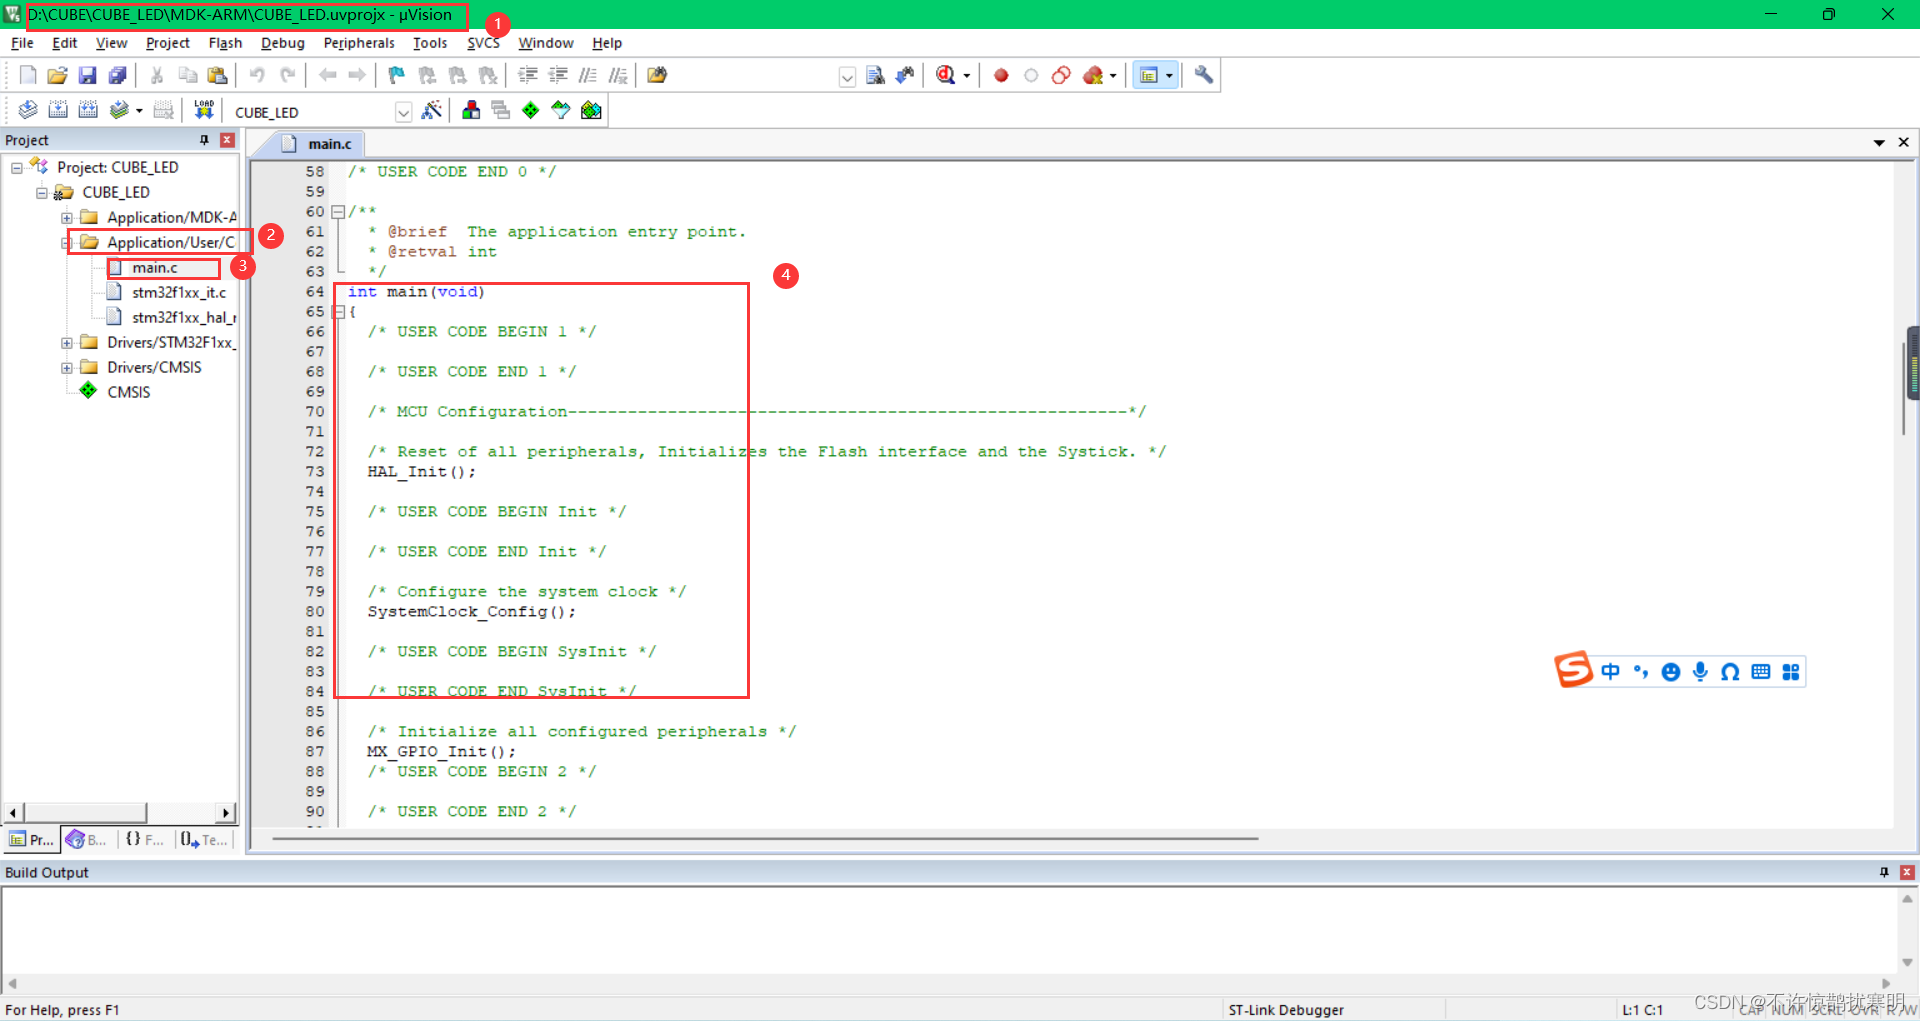Open the target selection CUBE_LED dropdown

(x=403, y=112)
